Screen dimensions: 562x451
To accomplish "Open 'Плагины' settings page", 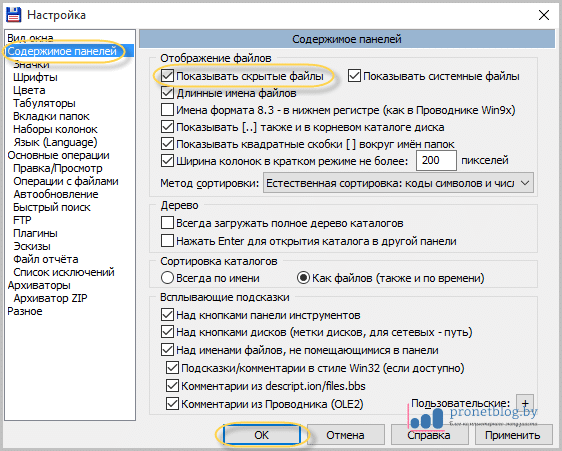I will pyautogui.click(x=35, y=233).
